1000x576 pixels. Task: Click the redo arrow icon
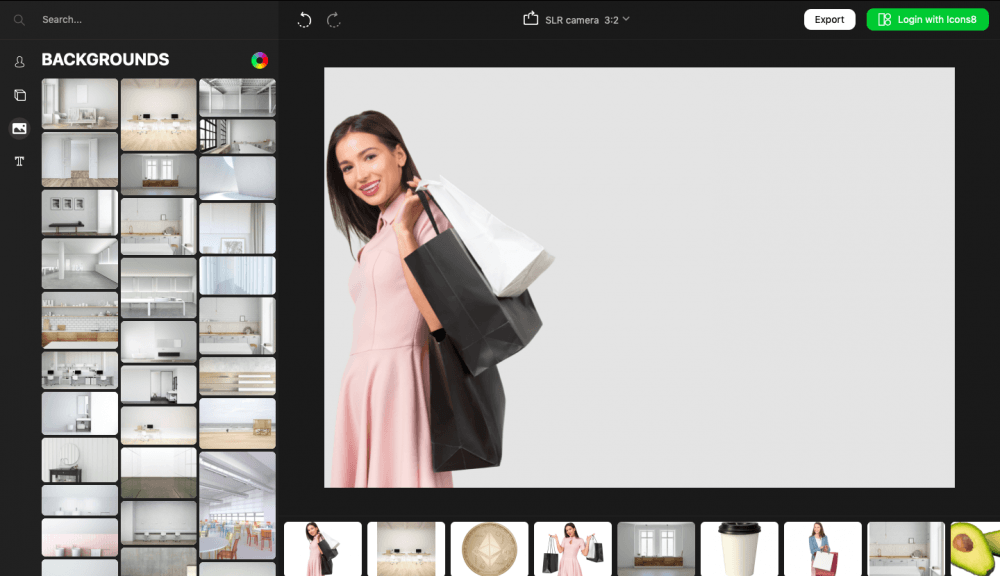334,20
